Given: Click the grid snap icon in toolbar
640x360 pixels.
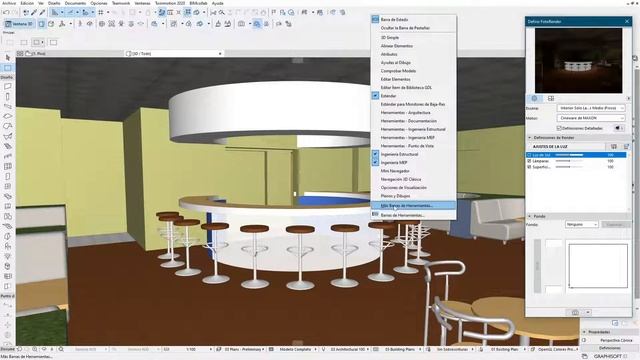Looking at the screenshot, I should coord(100,13).
